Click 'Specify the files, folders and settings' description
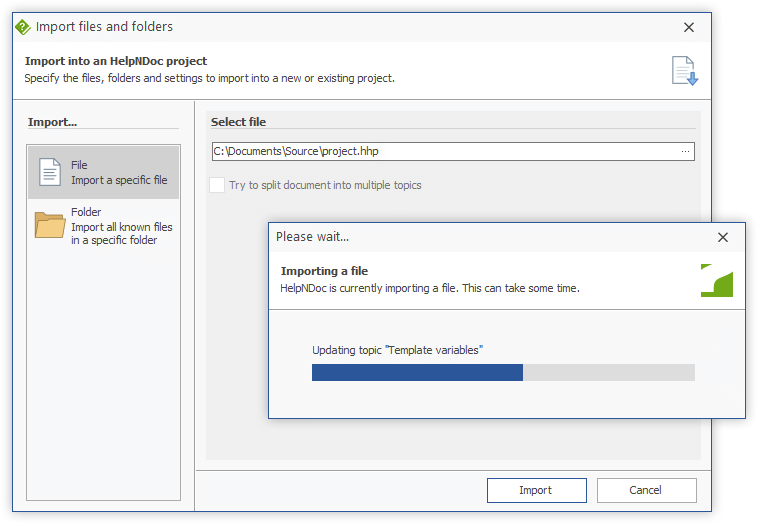 [209, 78]
